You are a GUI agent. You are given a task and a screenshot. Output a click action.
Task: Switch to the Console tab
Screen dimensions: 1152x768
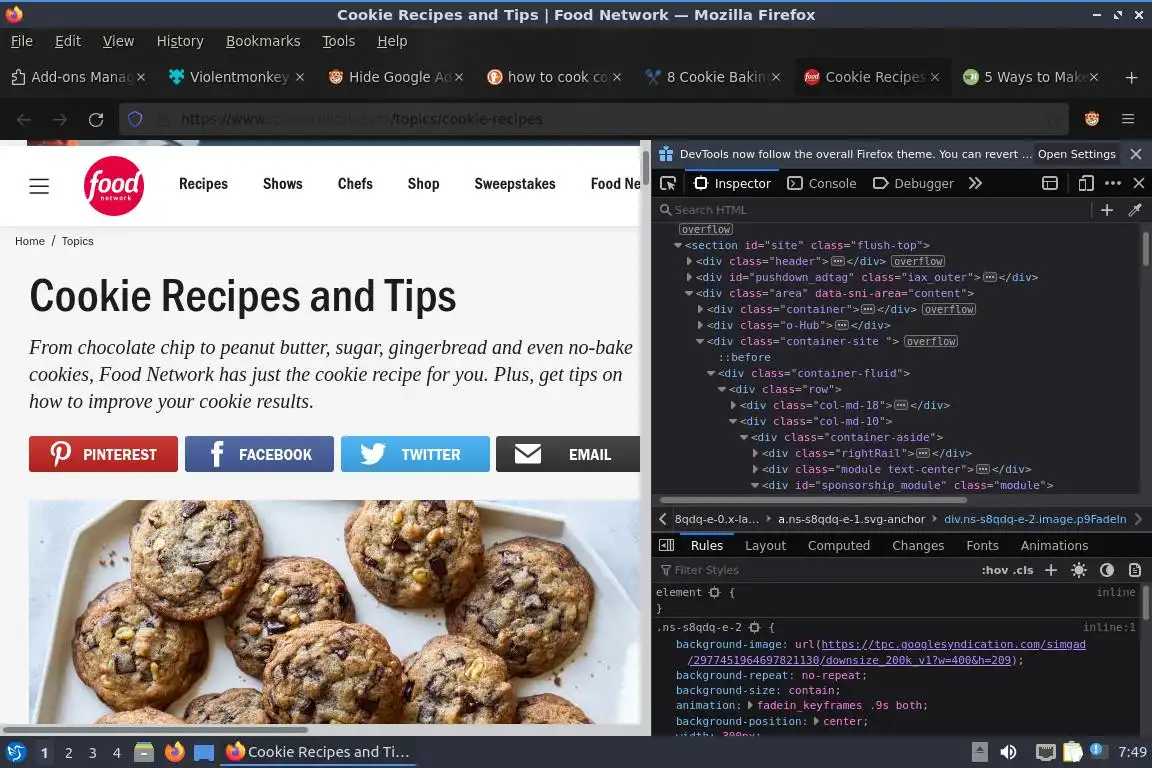click(821, 183)
